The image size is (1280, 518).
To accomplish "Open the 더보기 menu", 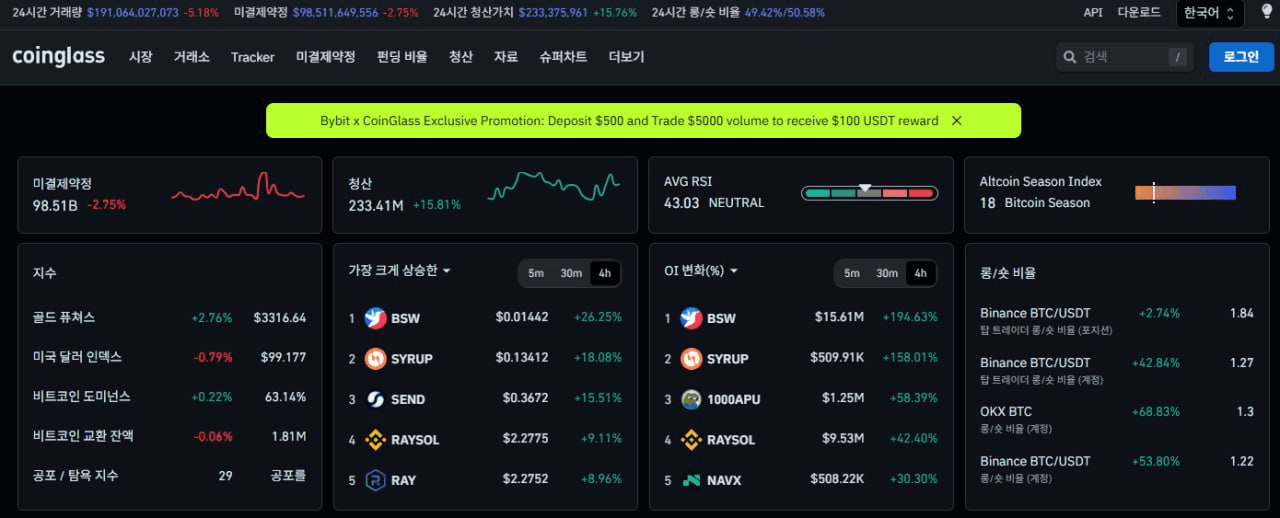I will pos(626,57).
